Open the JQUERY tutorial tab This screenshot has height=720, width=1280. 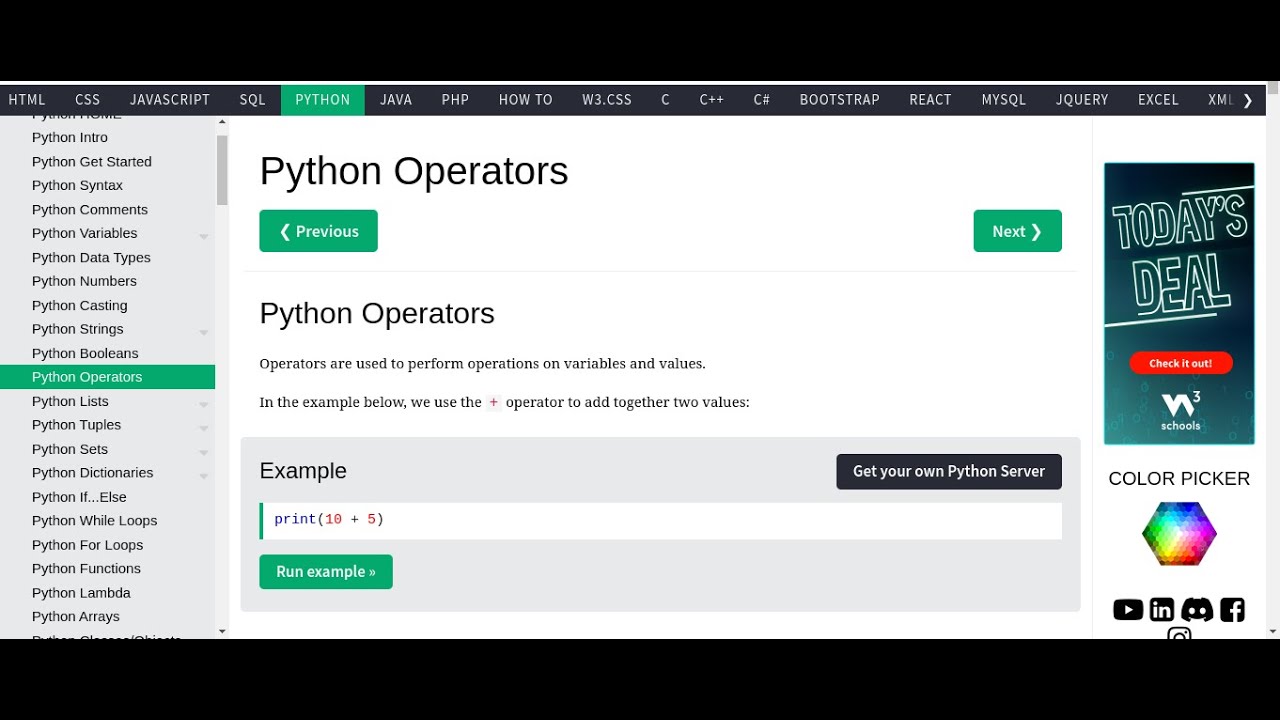(1082, 100)
